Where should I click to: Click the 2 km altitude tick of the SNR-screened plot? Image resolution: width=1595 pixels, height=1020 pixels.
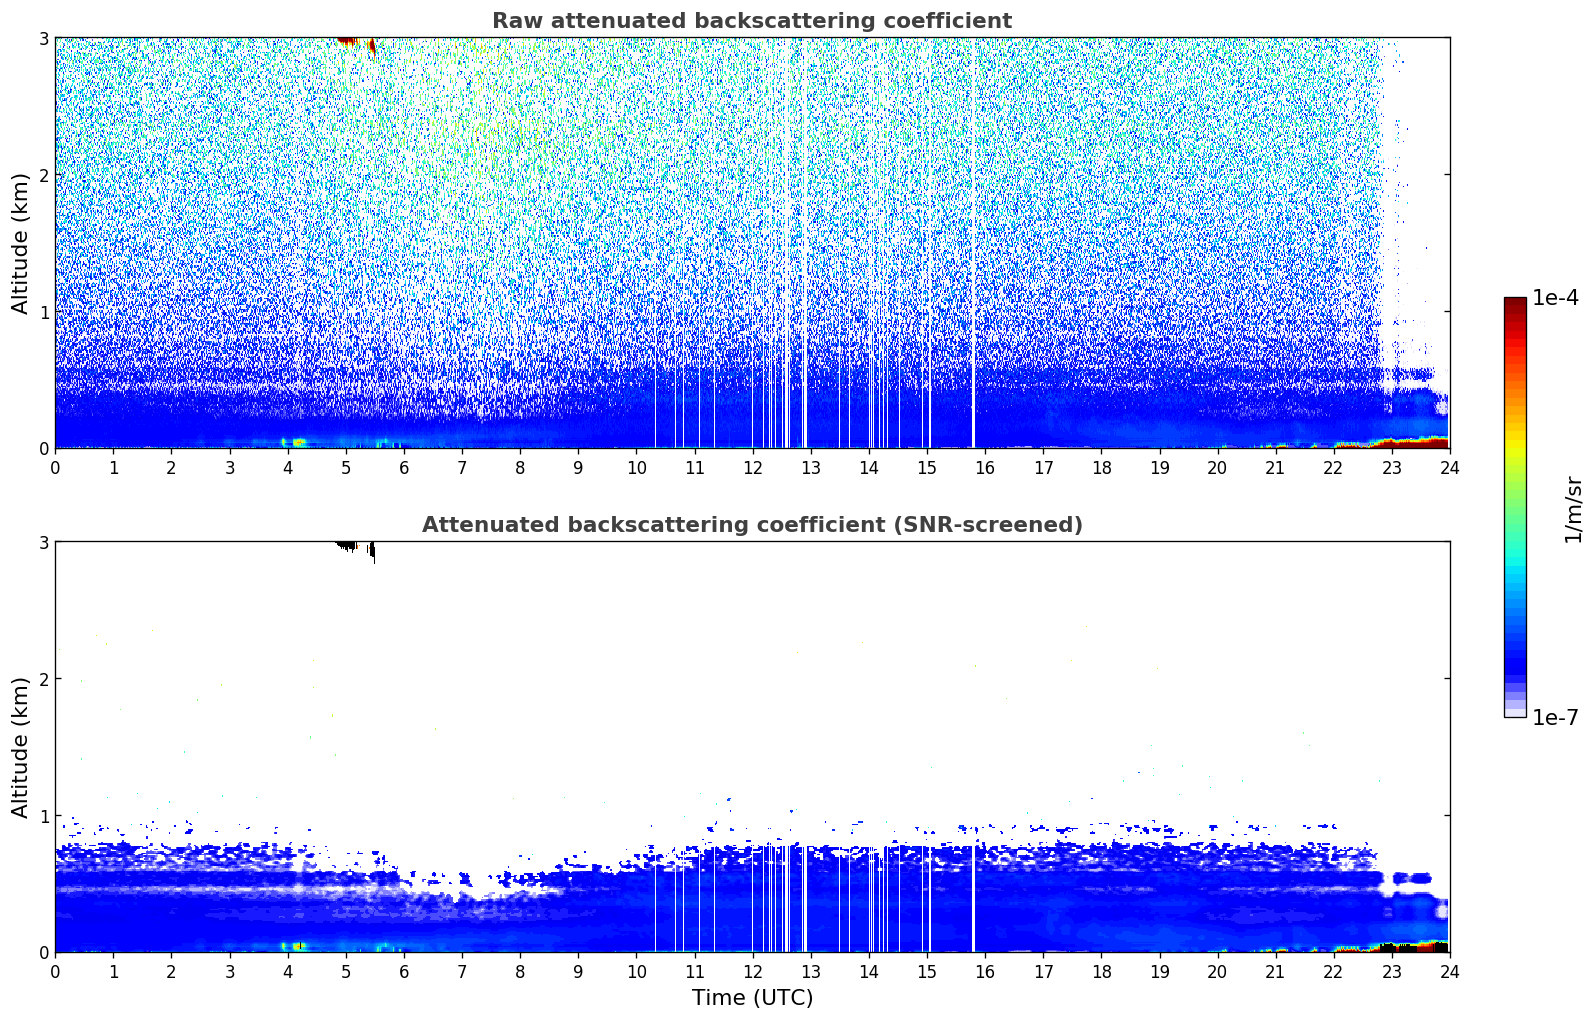pyautogui.click(x=44, y=679)
